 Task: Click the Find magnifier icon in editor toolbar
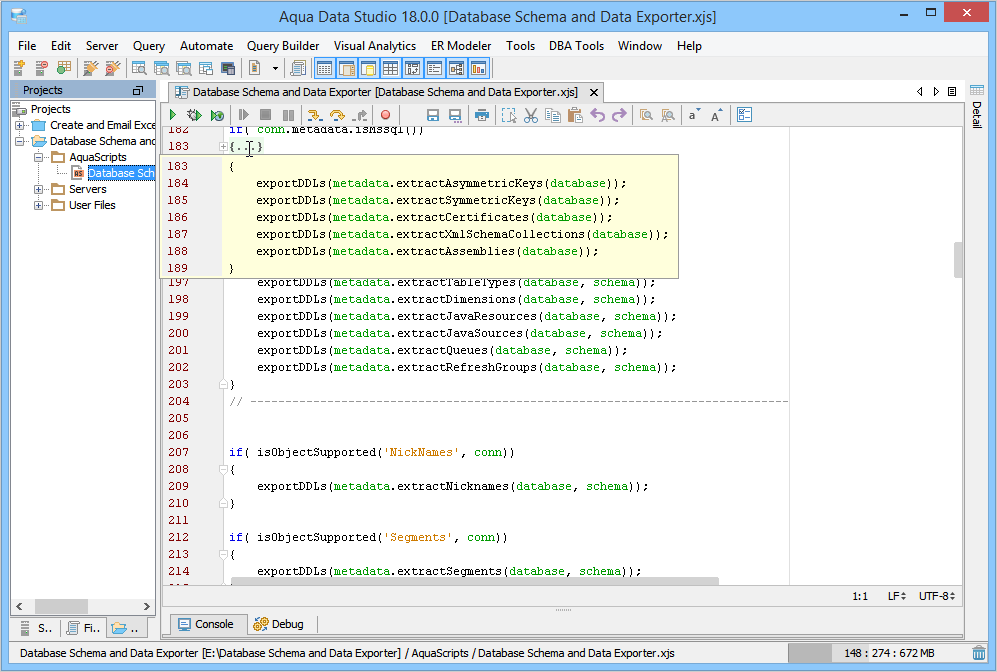click(x=646, y=115)
